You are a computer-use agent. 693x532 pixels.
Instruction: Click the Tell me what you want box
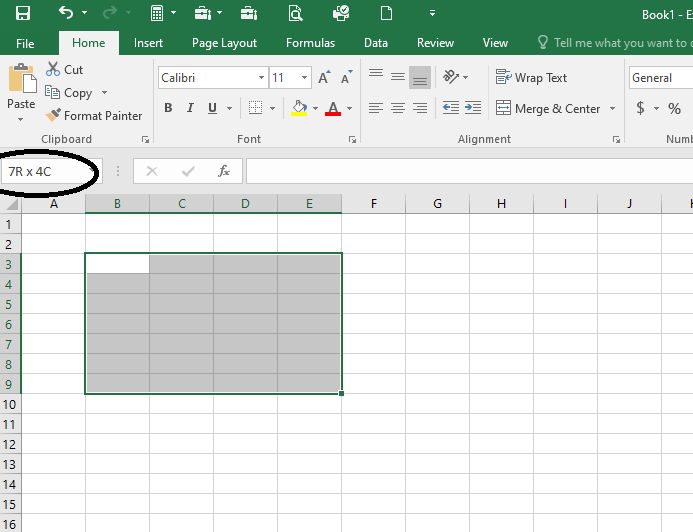[x=614, y=43]
